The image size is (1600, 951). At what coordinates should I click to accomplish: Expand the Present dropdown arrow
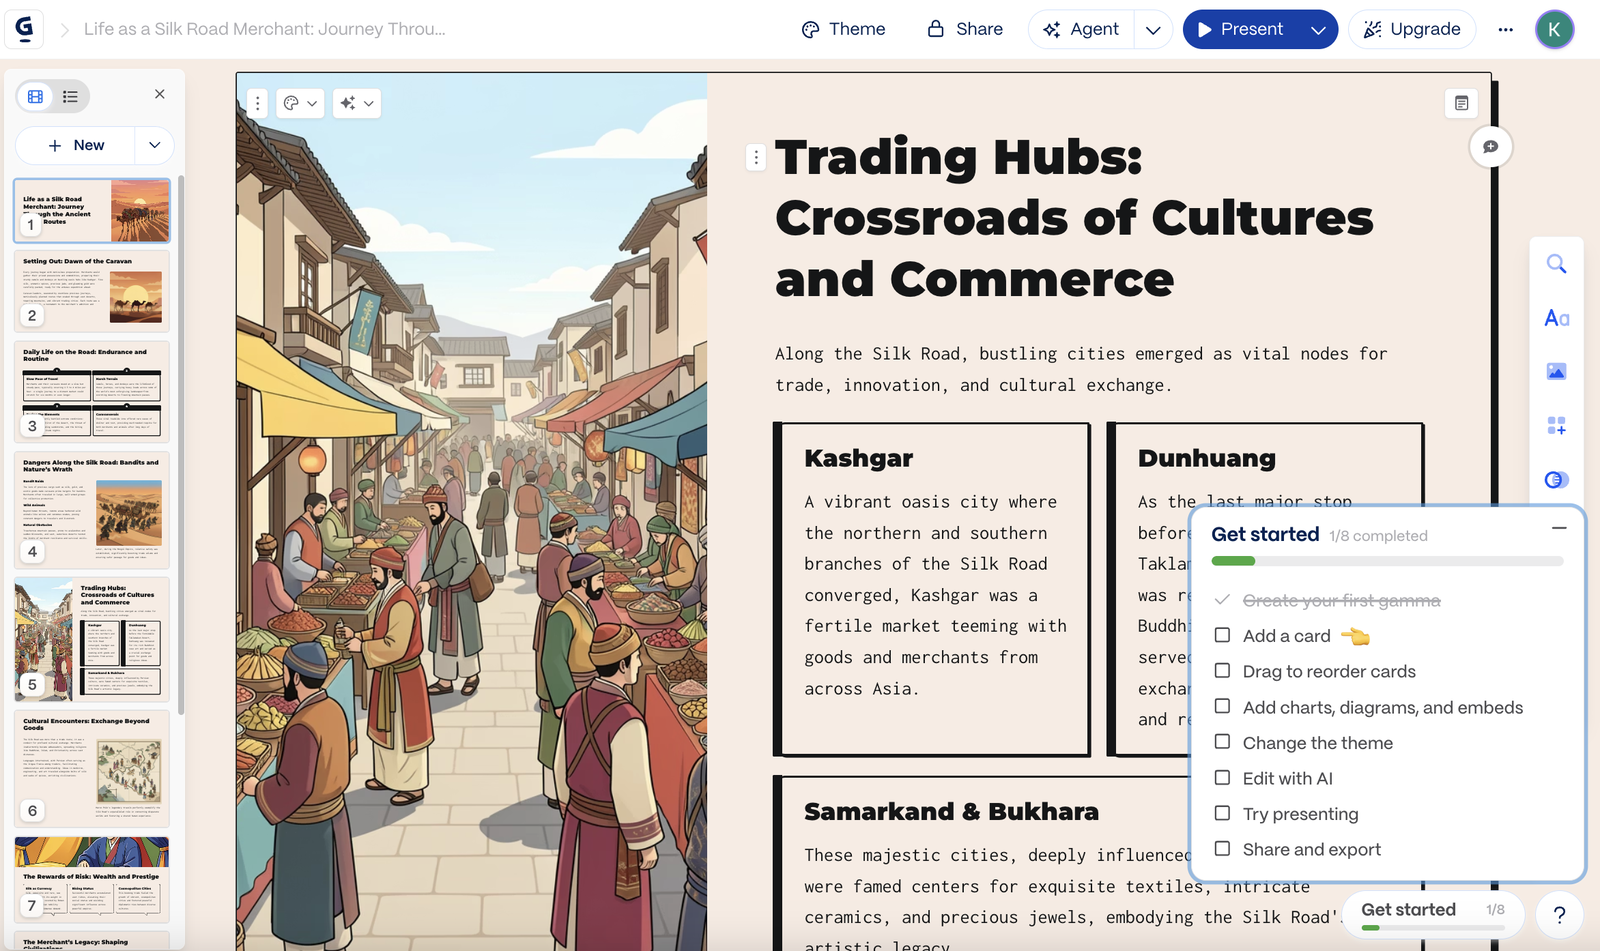pos(1318,30)
